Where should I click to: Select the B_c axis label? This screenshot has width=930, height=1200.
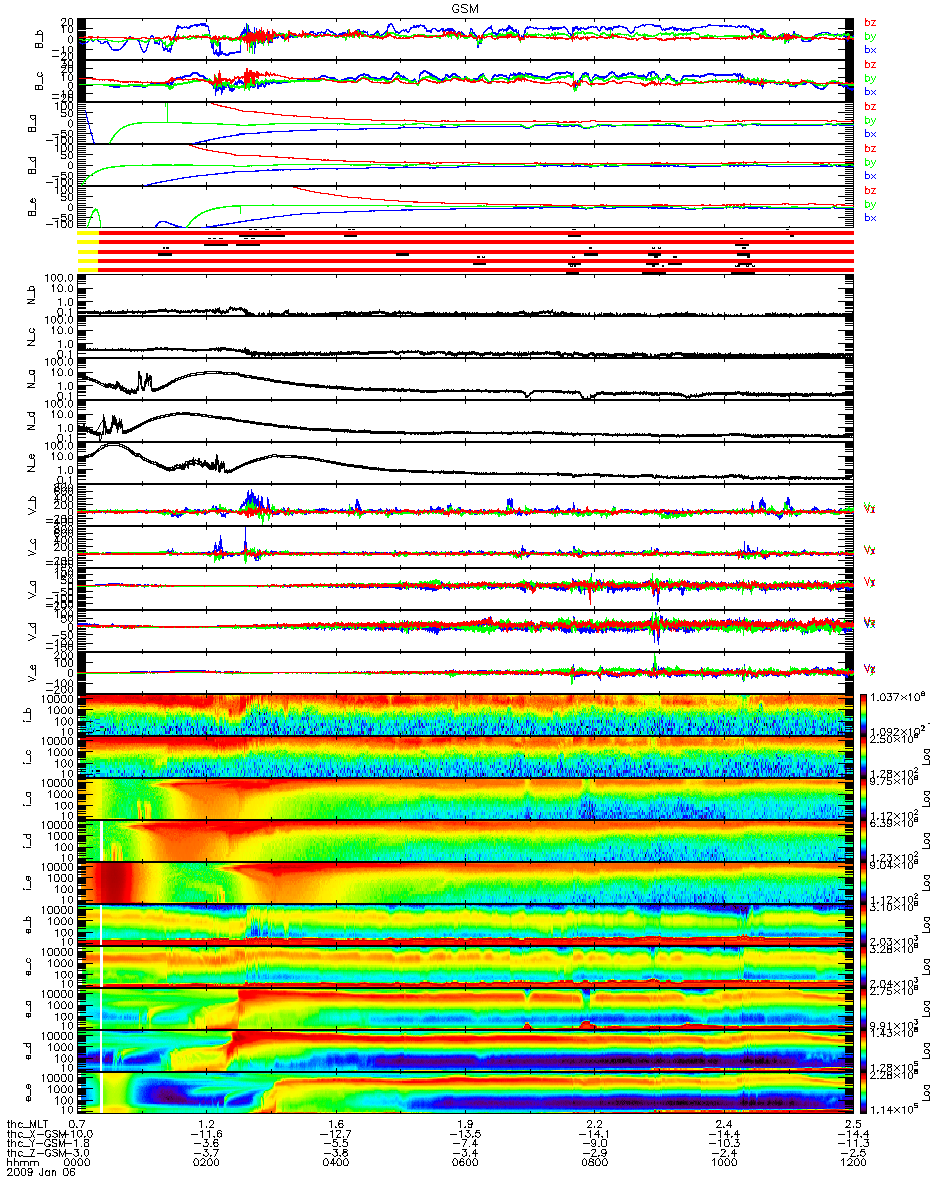(x=41, y=81)
